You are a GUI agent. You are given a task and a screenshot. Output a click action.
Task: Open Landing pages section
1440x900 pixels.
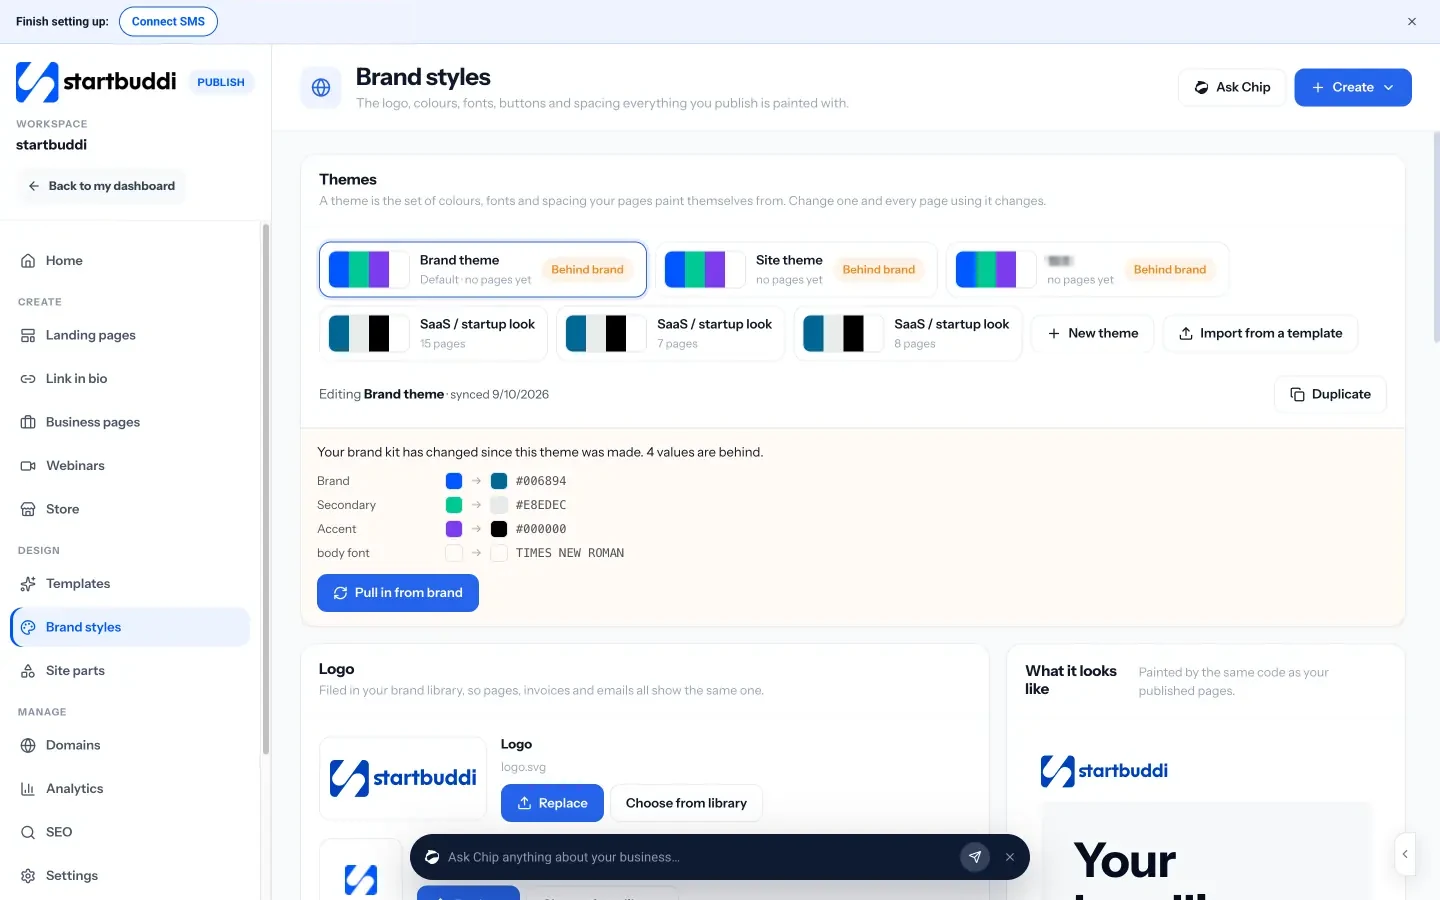pyautogui.click(x=130, y=336)
